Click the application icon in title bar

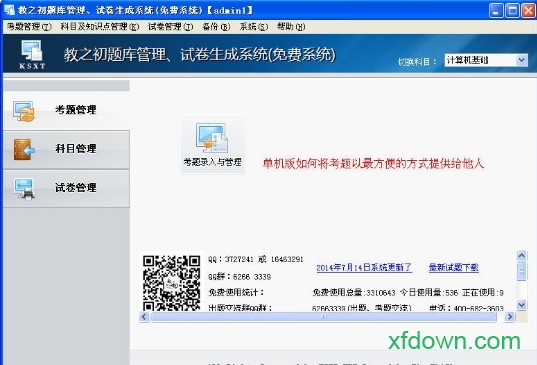pos(9,10)
